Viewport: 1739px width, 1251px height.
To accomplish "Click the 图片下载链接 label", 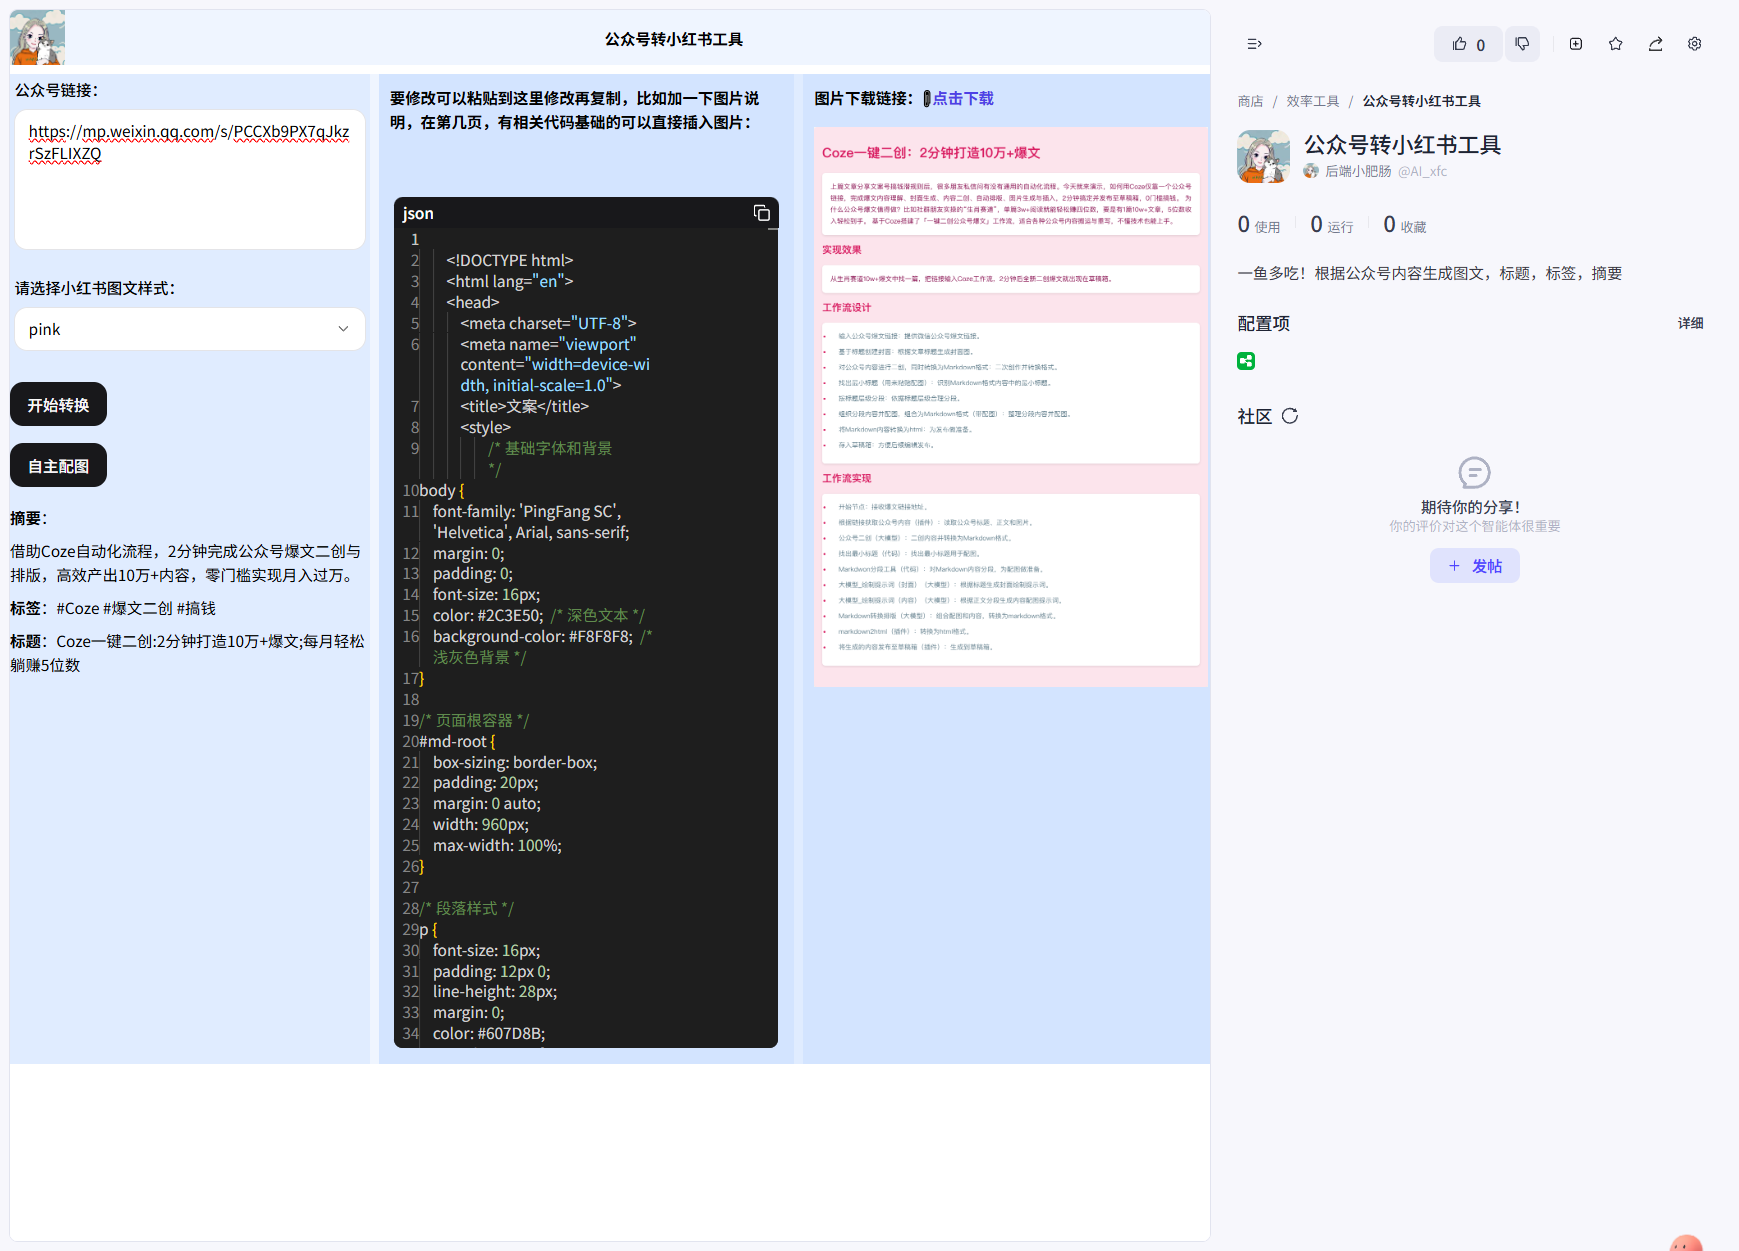I will pyautogui.click(x=864, y=98).
